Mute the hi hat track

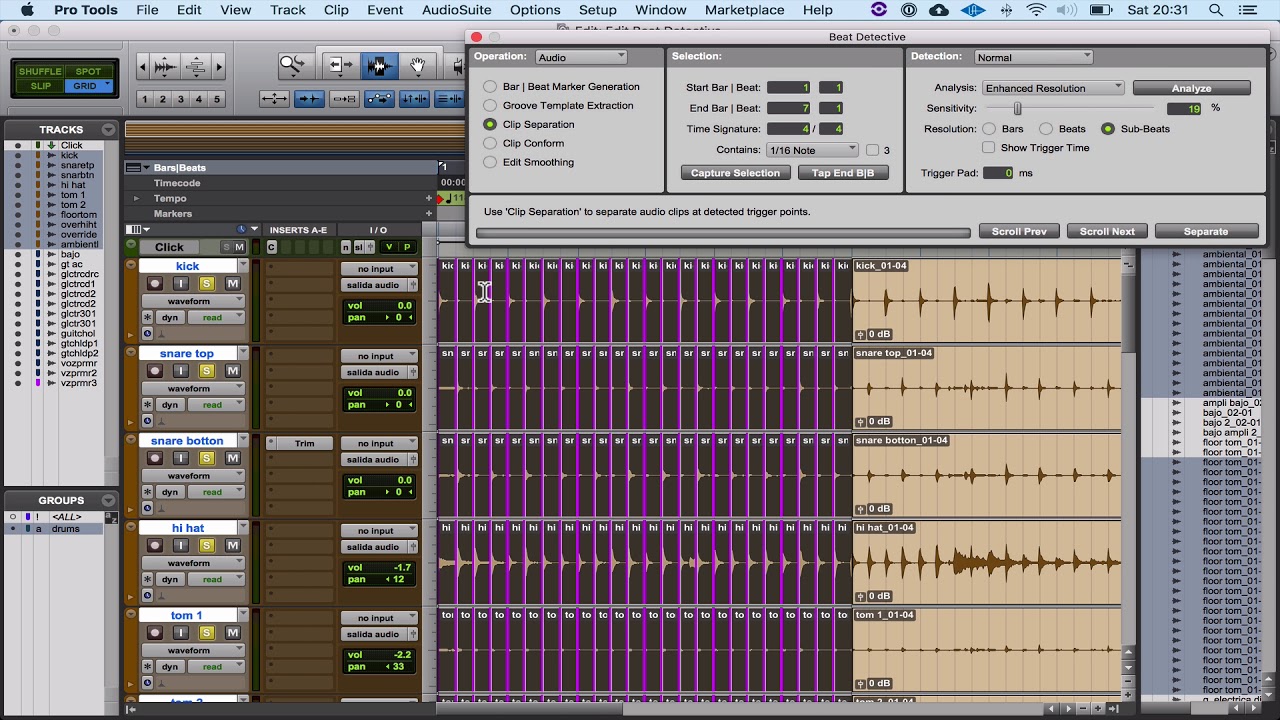pyautogui.click(x=233, y=545)
